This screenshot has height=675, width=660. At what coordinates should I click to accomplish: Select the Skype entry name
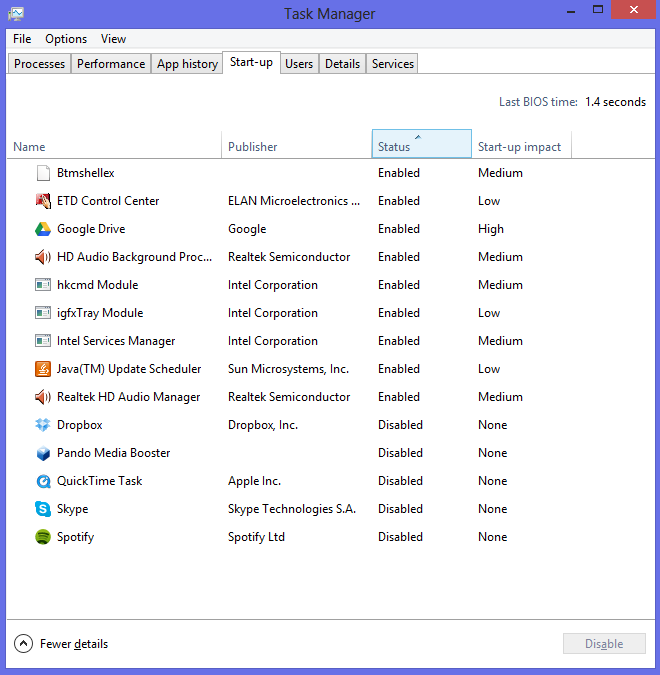click(73, 509)
